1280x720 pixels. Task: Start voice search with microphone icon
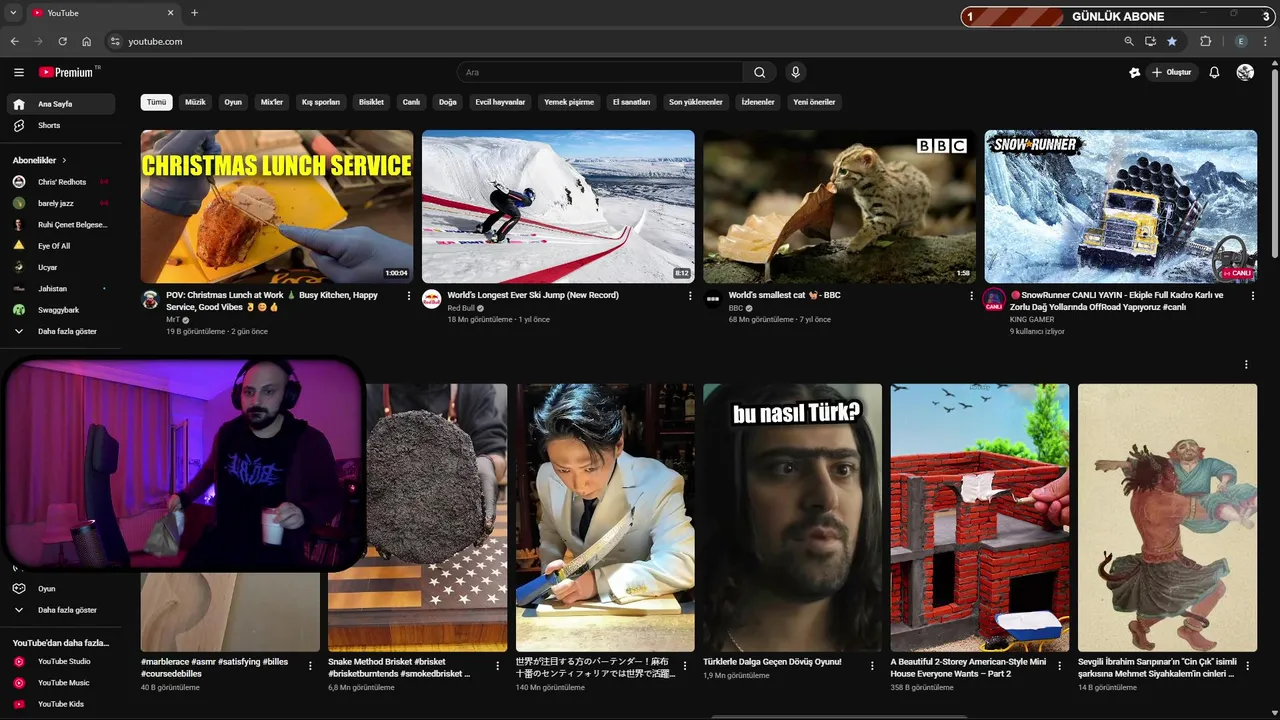[x=795, y=72]
